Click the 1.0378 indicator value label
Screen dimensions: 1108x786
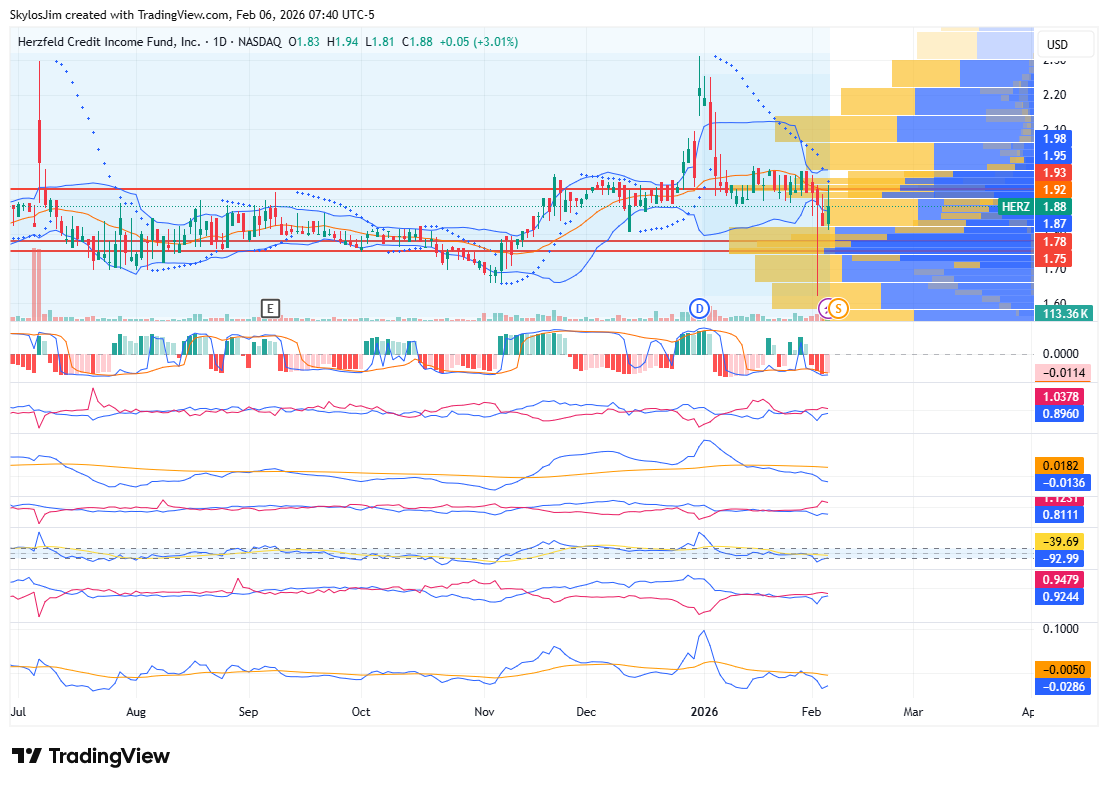click(x=1059, y=397)
